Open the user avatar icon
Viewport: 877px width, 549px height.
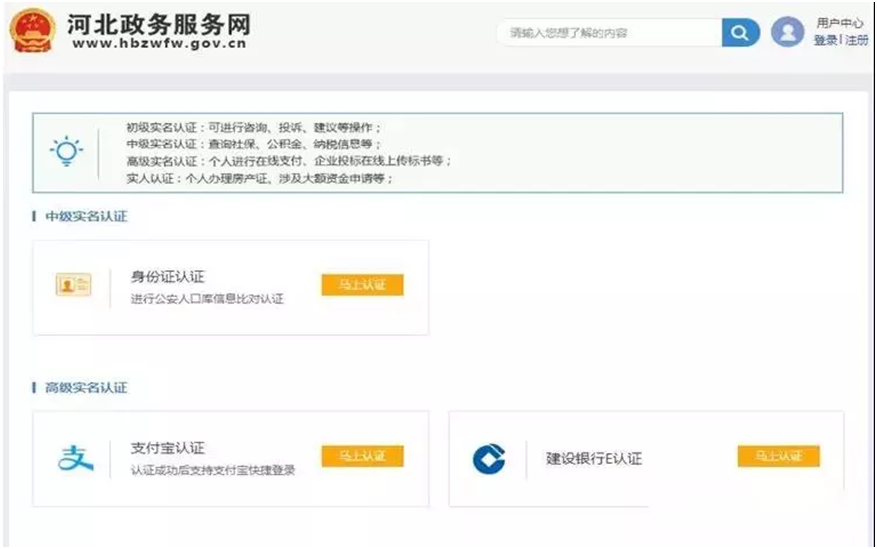788,32
